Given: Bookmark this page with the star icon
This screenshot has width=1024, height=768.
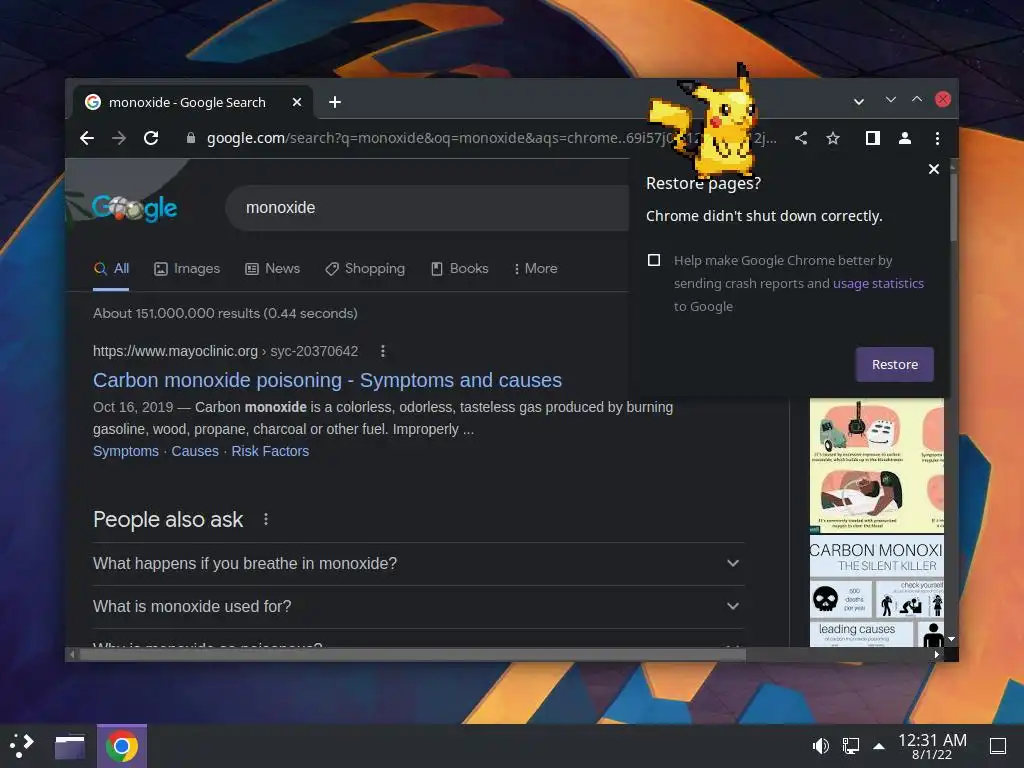Looking at the screenshot, I should click(833, 138).
